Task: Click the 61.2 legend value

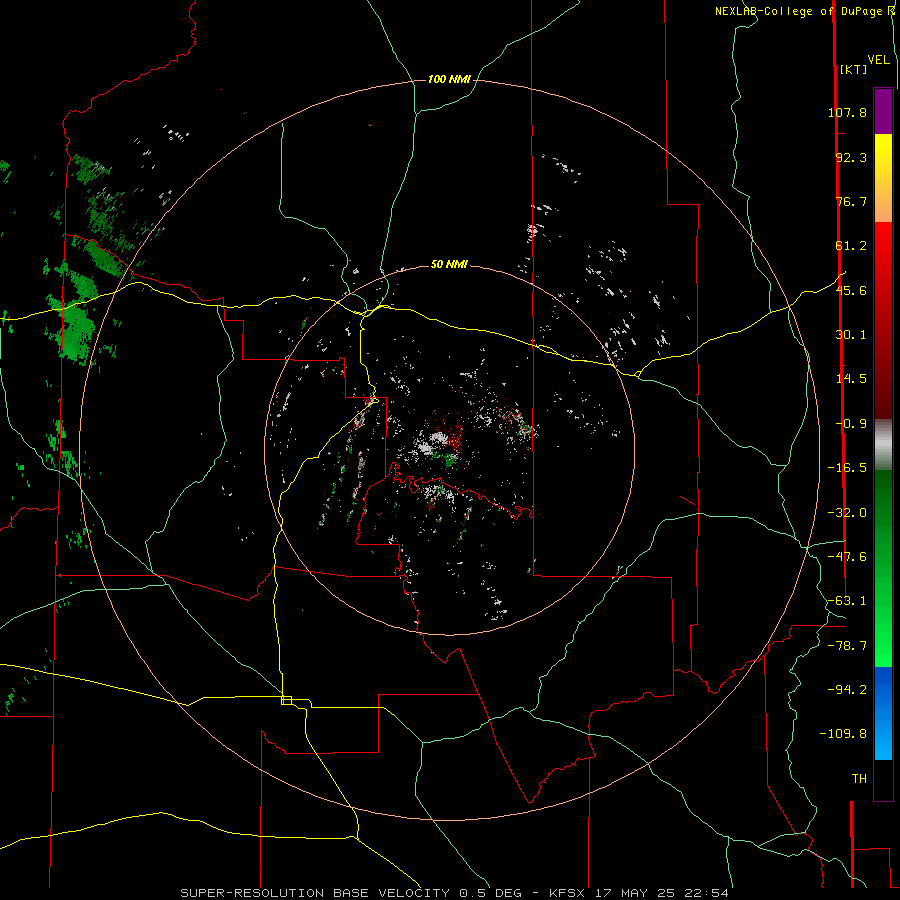Action: 851,246
